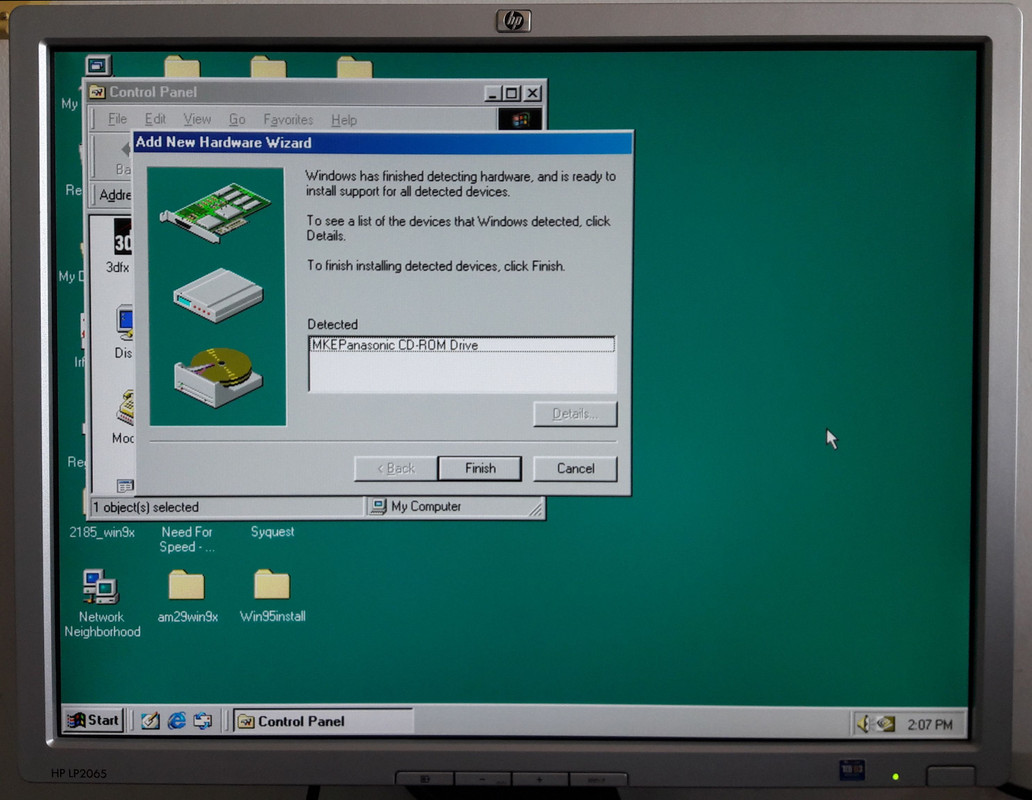Click the 1 object(s) selected status text
1032x800 pixels.
point(145,507)
